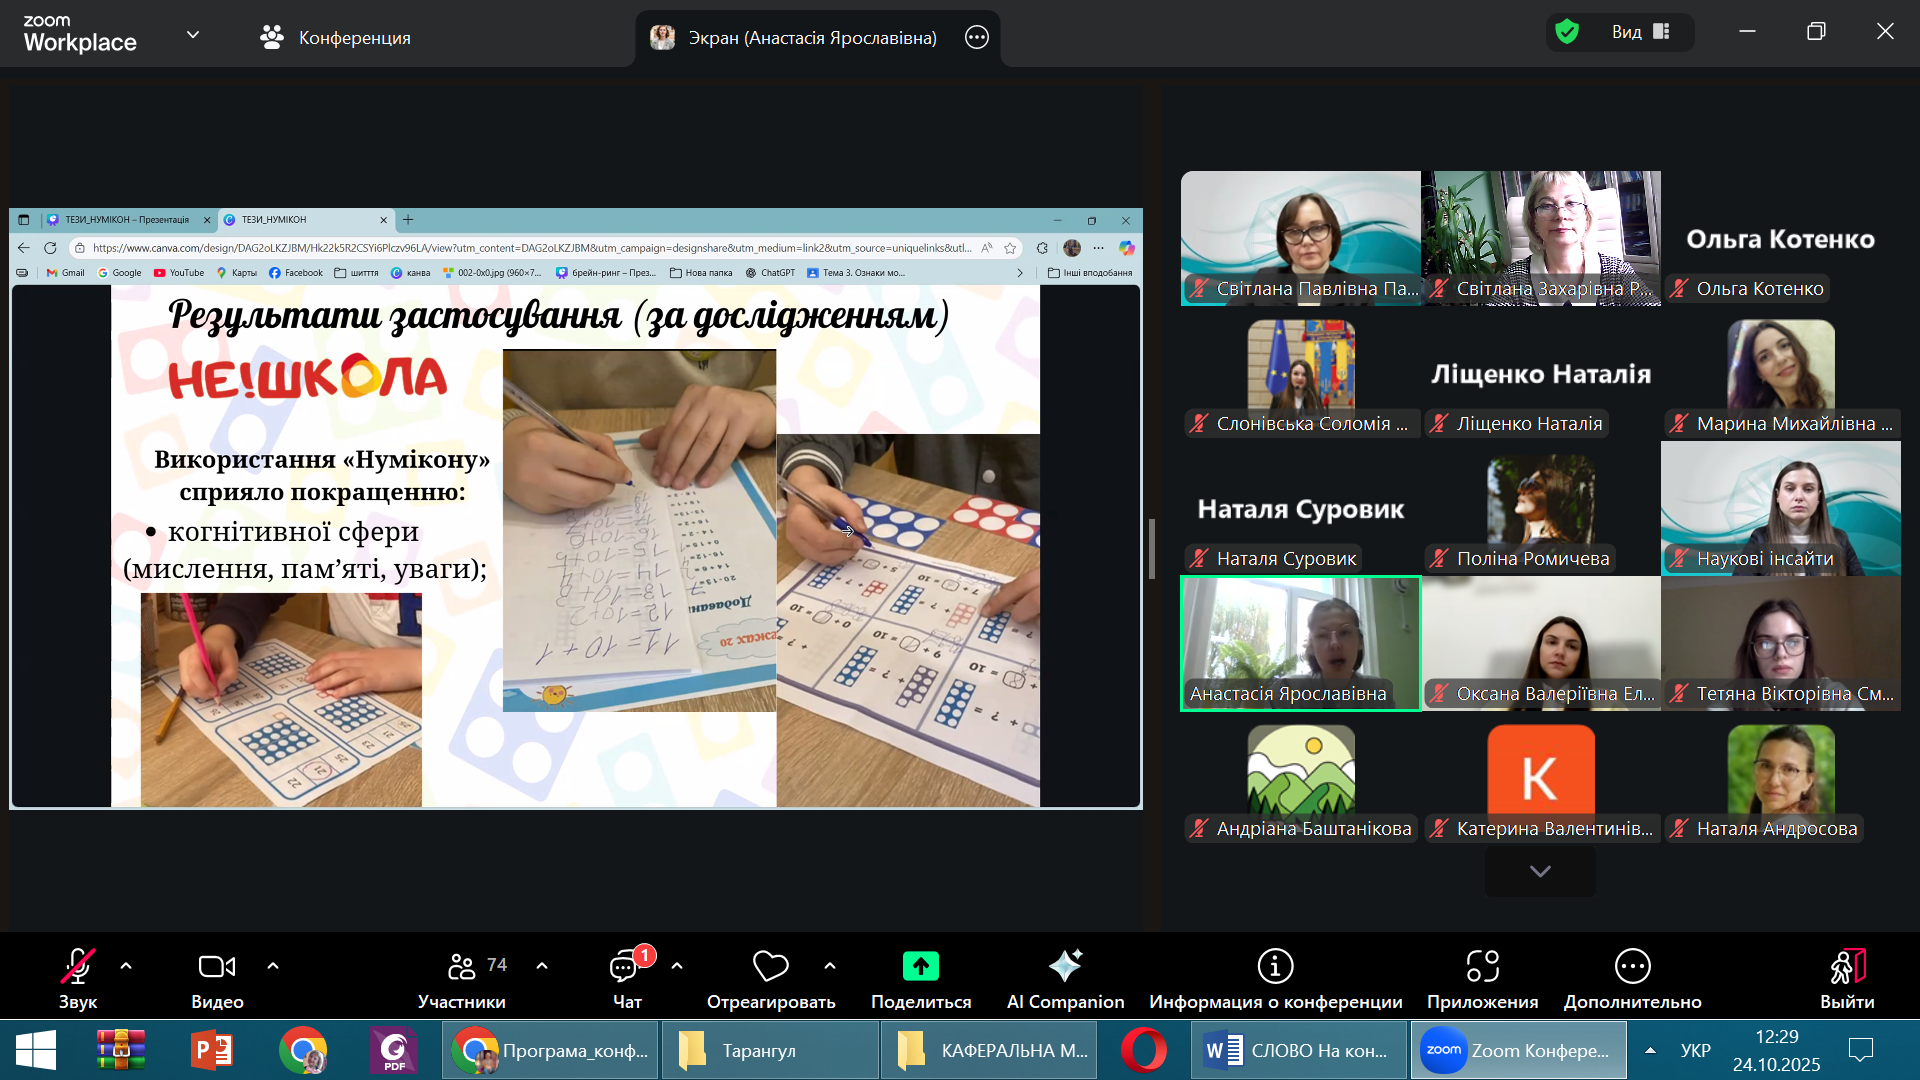Change keyboard language indicator УКР
This screenshot has width=1920, height=1080.
coord(1695,1050)
